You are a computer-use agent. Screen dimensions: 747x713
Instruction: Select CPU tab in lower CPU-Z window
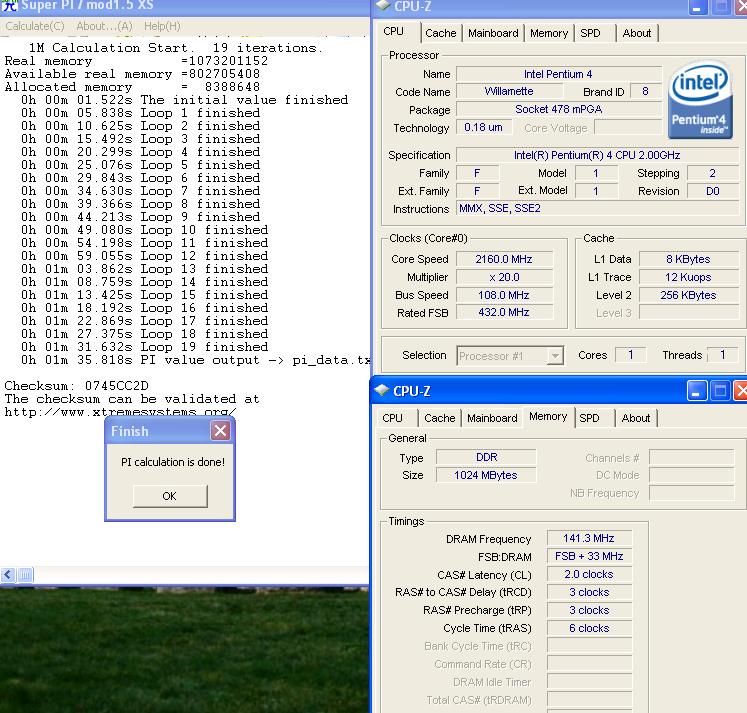pos(393,418)
